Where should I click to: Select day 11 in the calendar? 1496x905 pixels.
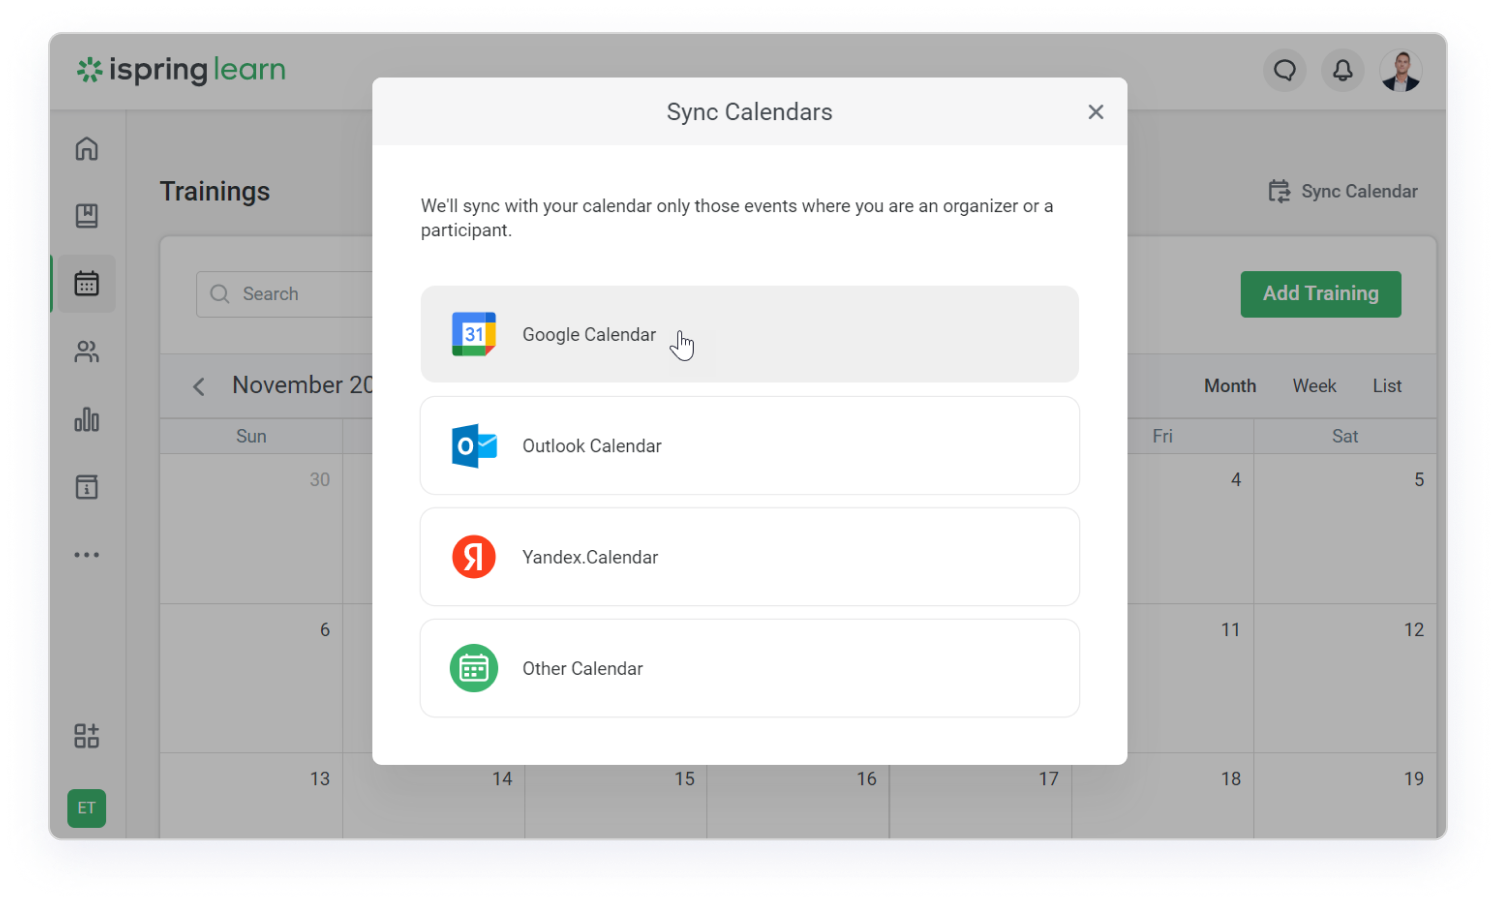[x=1230, y=630]
